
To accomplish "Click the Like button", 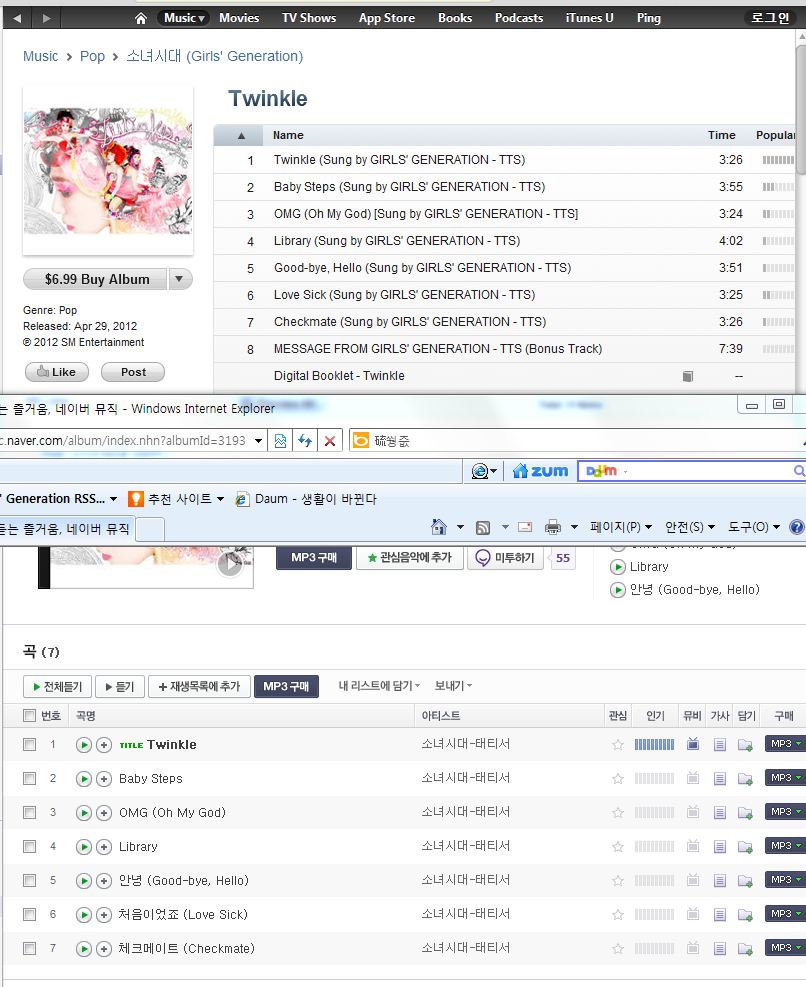I will click(x=57, y=372).
